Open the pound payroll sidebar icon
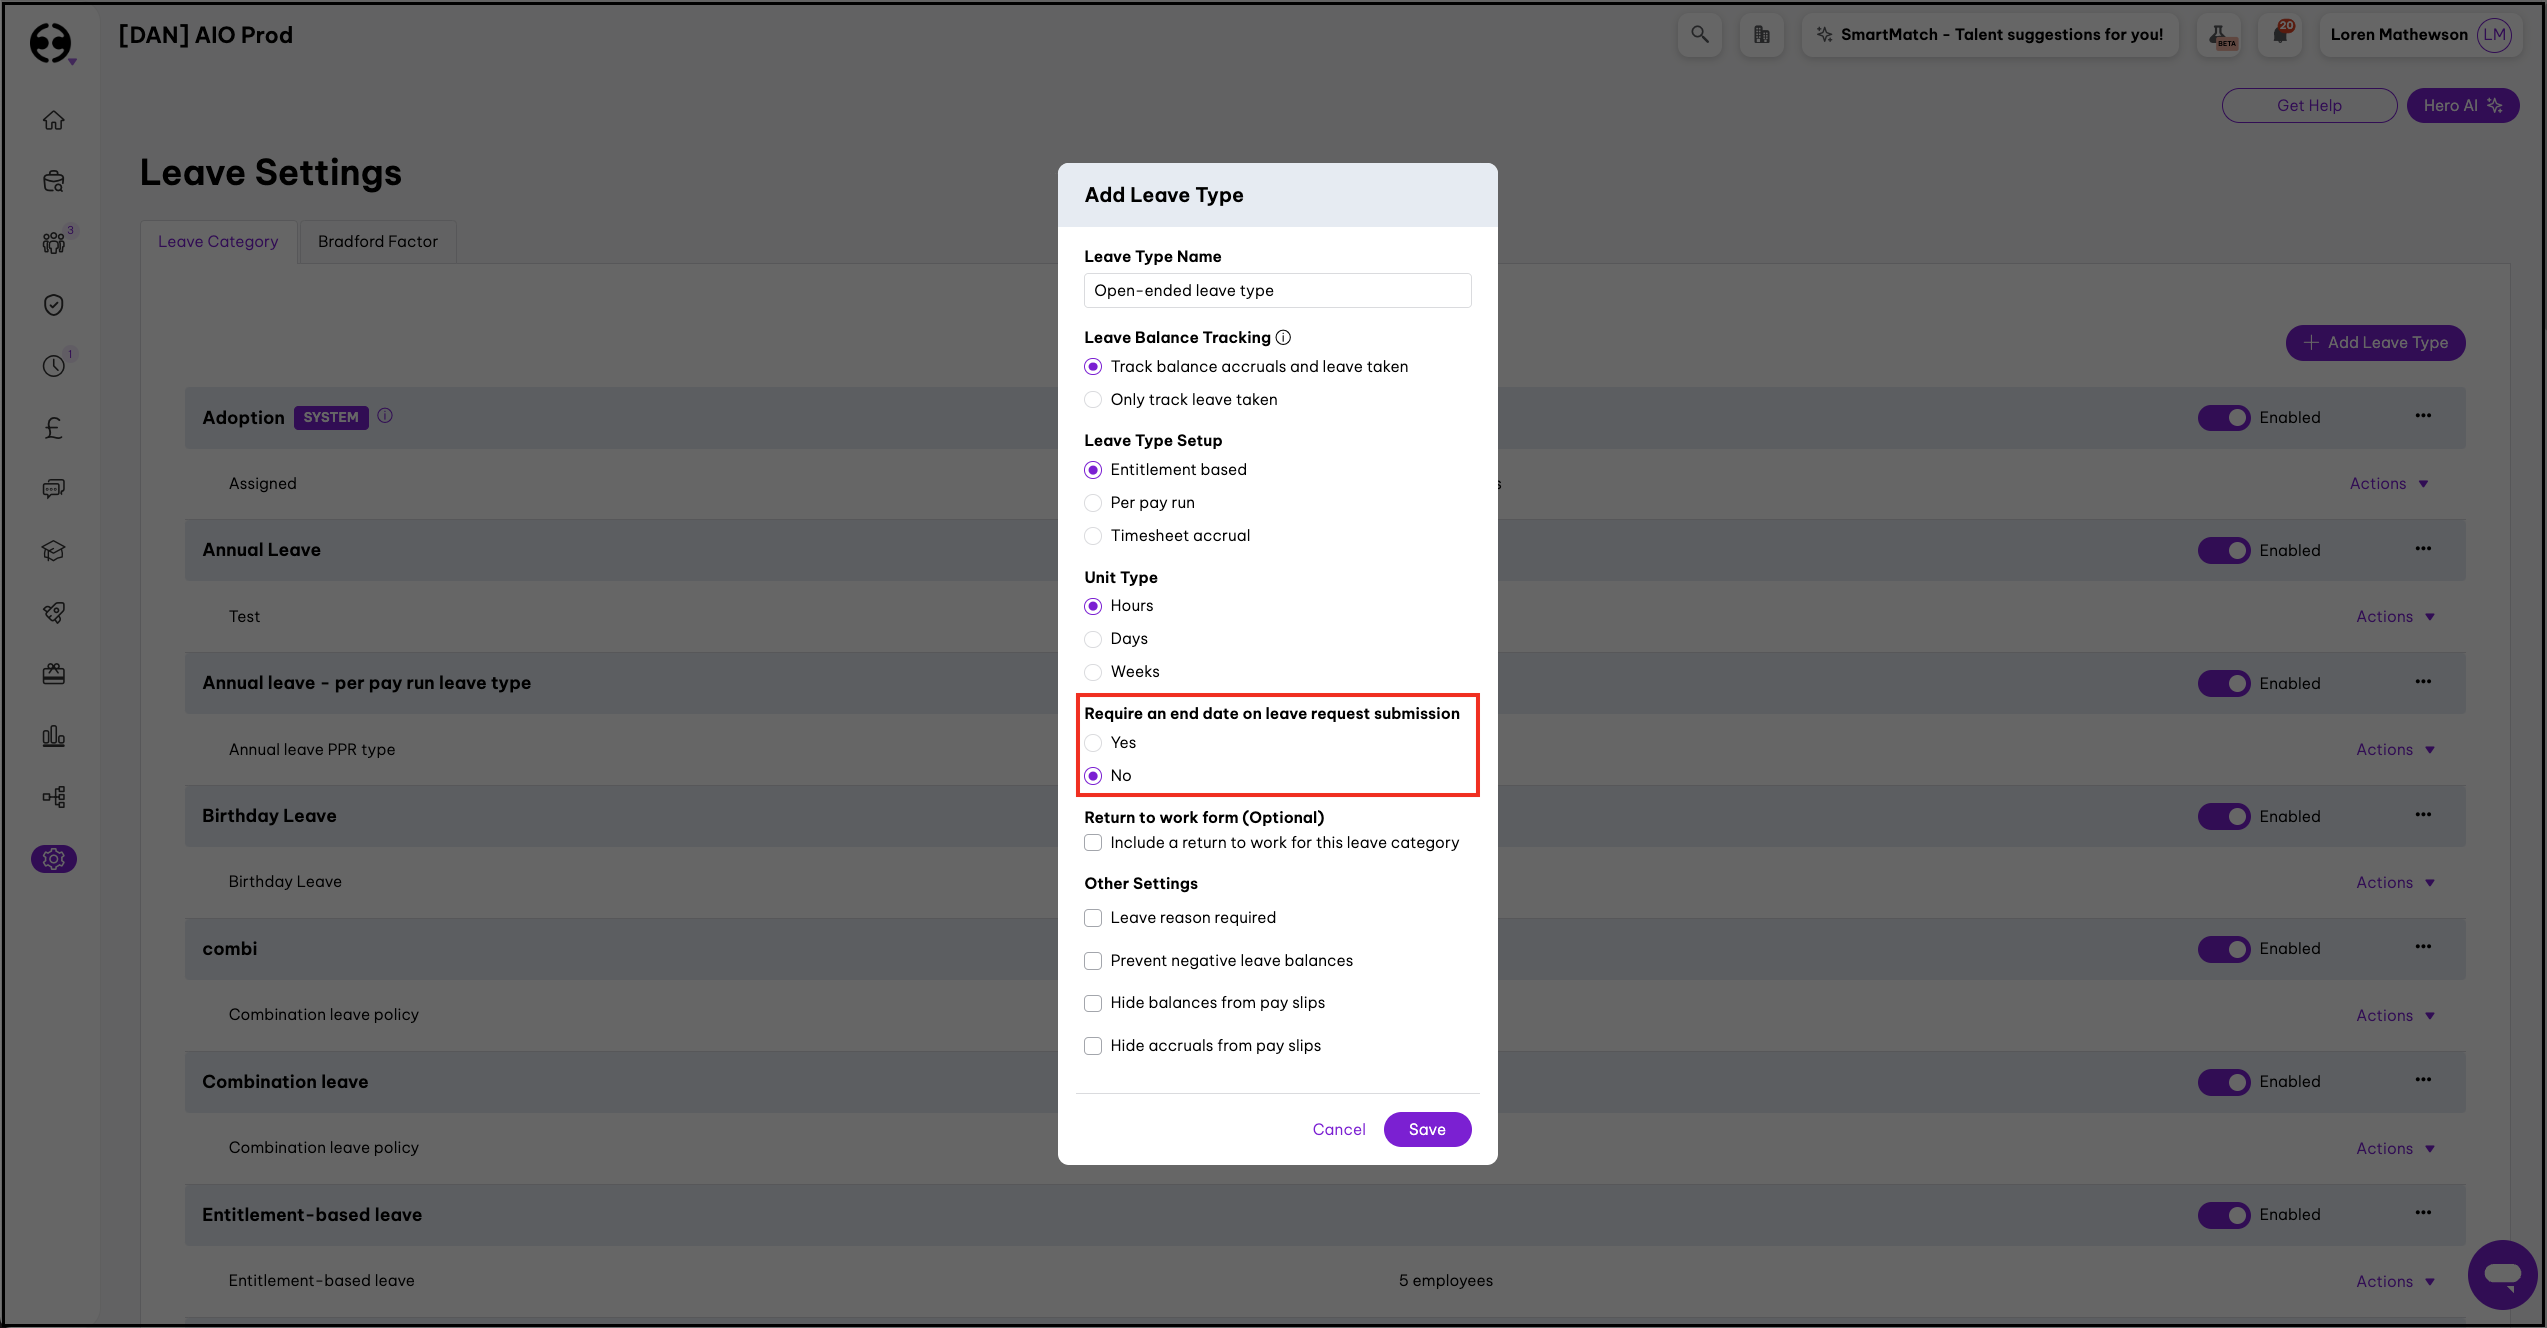 54,428
